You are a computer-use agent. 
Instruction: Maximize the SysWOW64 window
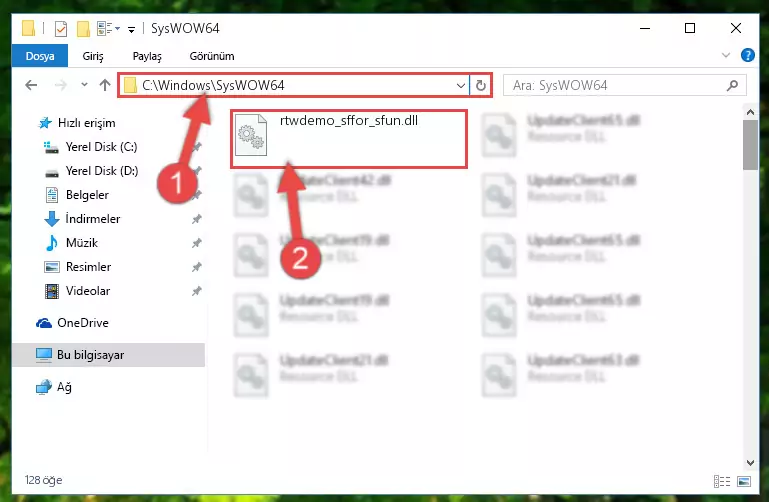click(690, 28)
